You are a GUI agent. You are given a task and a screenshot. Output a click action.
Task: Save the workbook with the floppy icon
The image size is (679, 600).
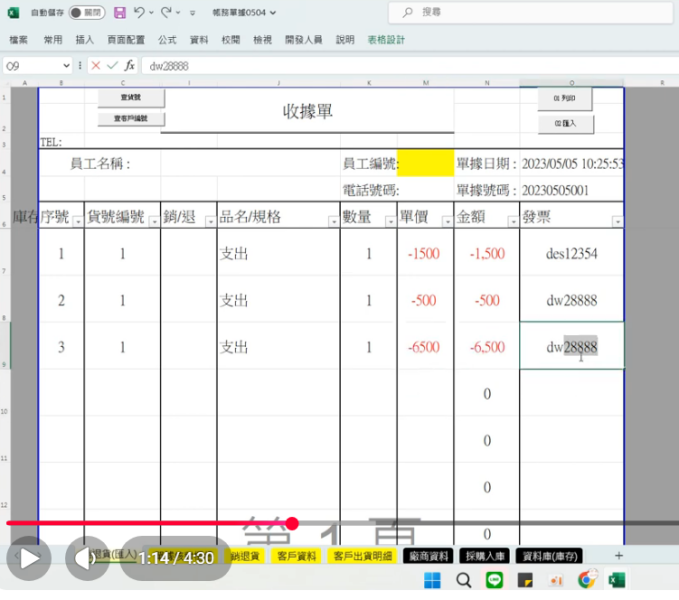[x=120, y=13]
